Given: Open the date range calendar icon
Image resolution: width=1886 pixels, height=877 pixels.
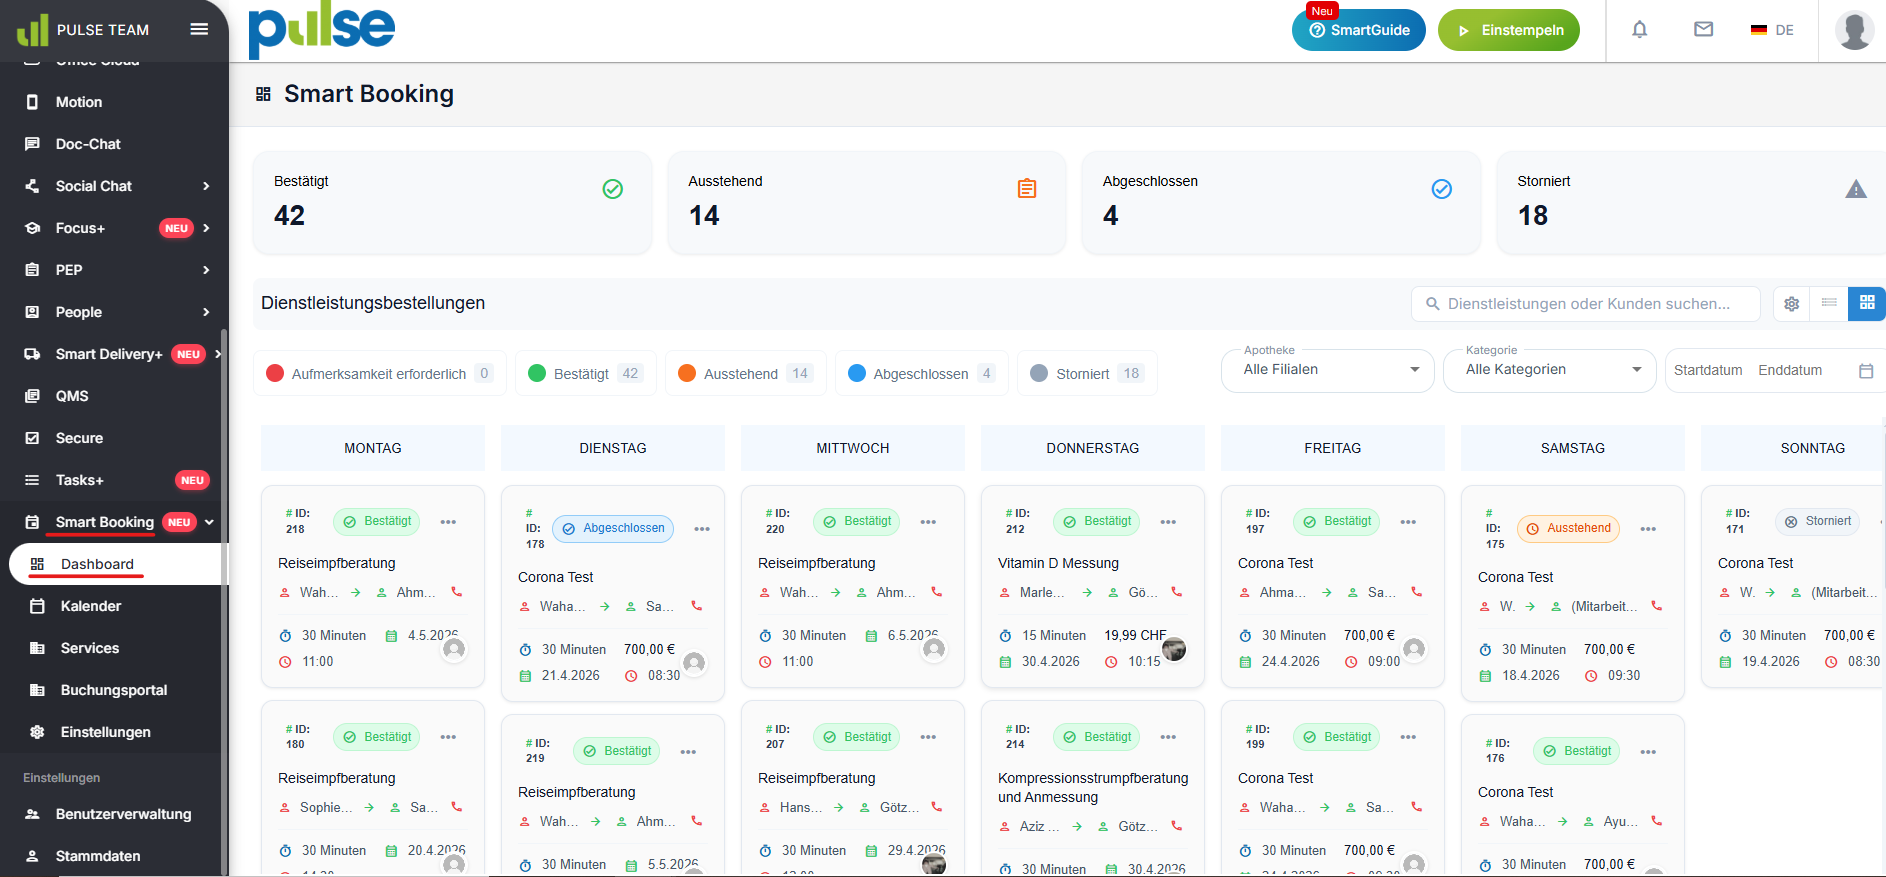Looking at the screenshot, I should (x=1866, y=371).
